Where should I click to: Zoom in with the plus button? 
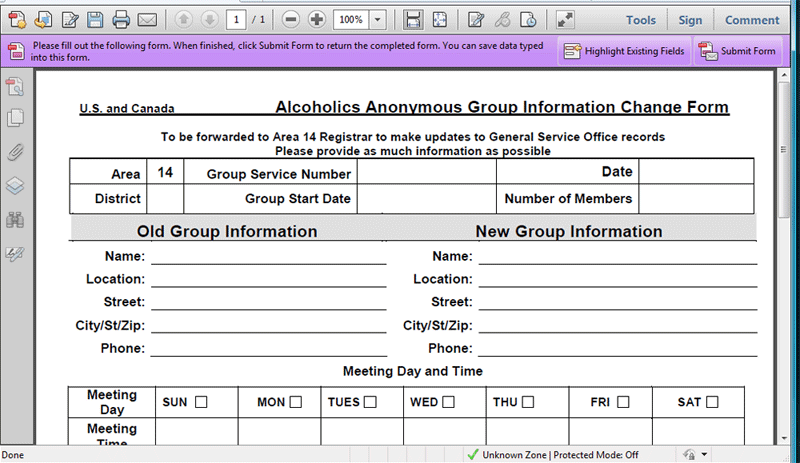pyautogui.click(x=317, y=20)
